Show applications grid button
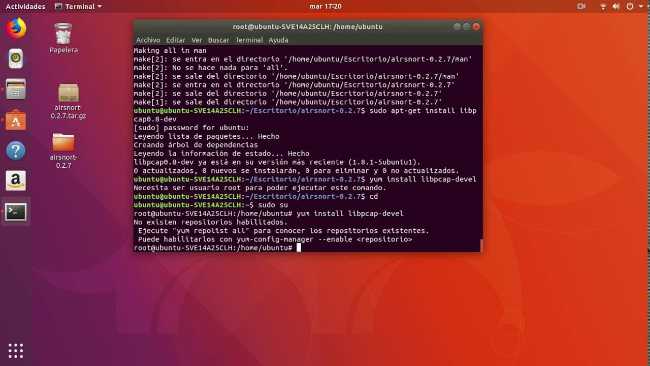 pyautogui.click(x=16, y=351)
